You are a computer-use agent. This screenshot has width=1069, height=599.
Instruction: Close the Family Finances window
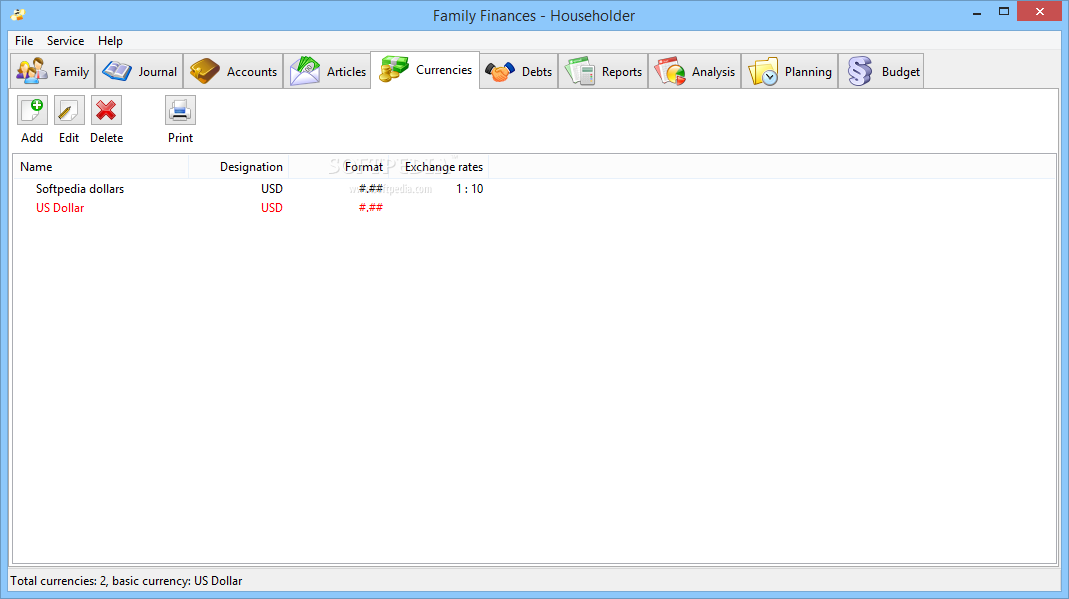coord(1039,12)
